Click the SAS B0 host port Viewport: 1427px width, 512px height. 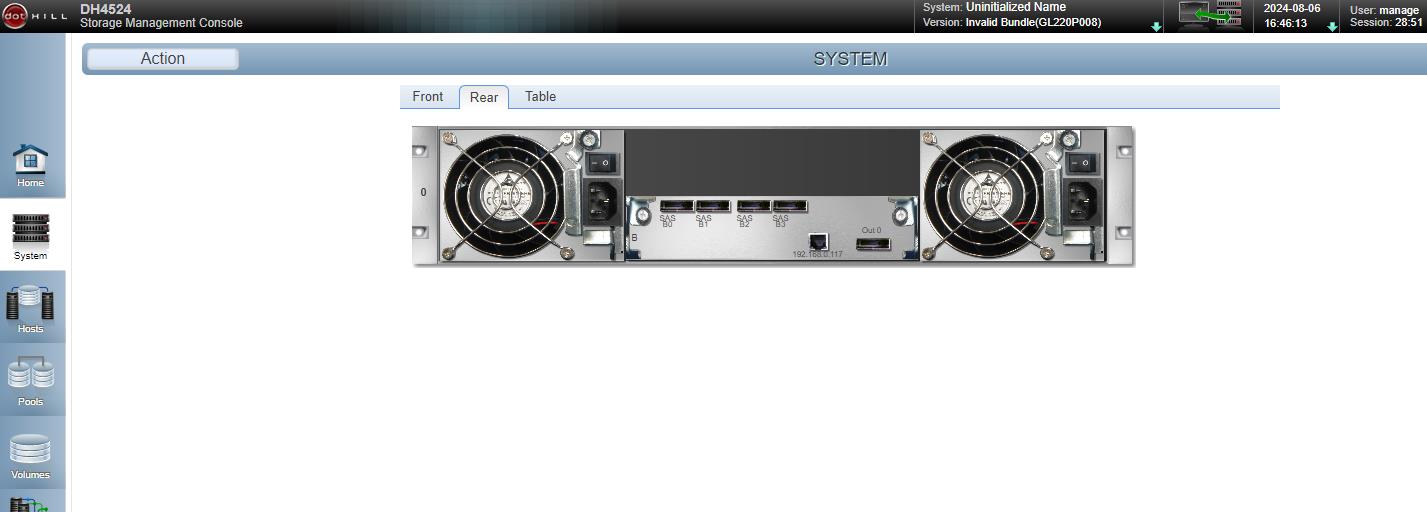pos(676,206)
